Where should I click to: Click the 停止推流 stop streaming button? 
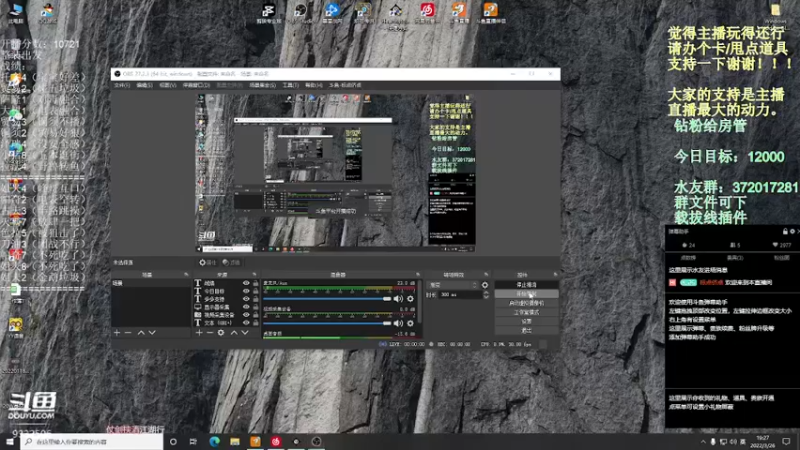coord(526,285)
